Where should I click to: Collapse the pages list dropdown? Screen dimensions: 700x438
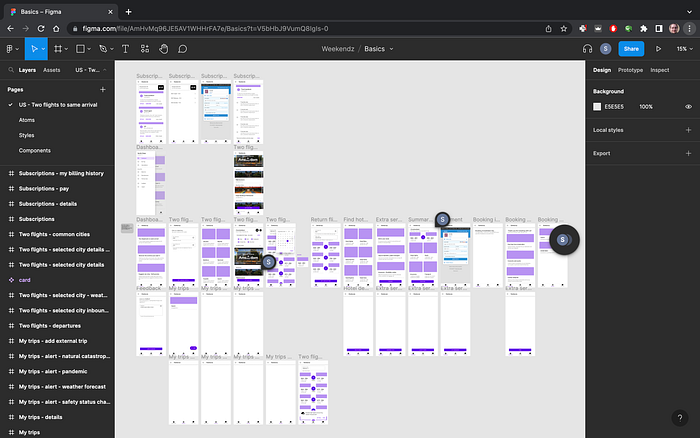pos(103,70)
